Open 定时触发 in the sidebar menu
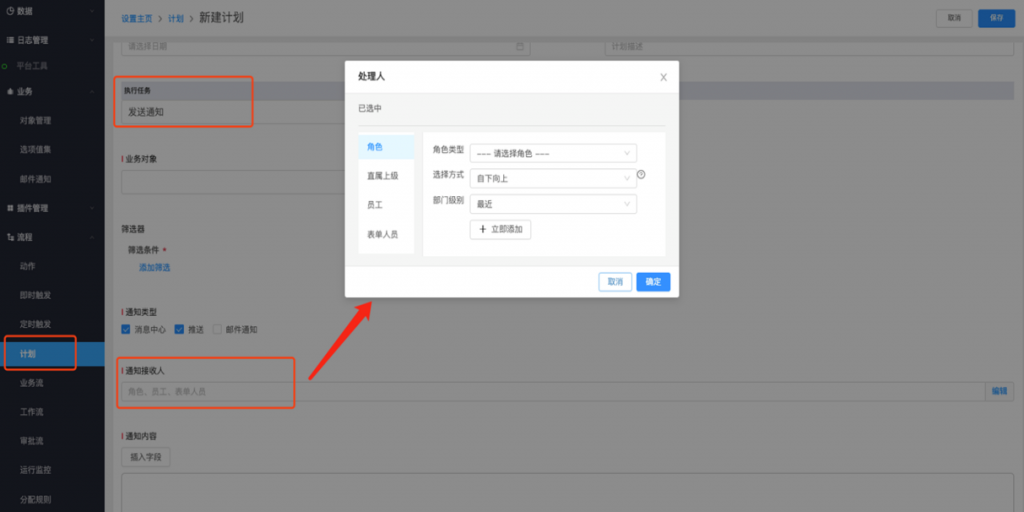Viewport: 1024px width, 512px height. 36,324
